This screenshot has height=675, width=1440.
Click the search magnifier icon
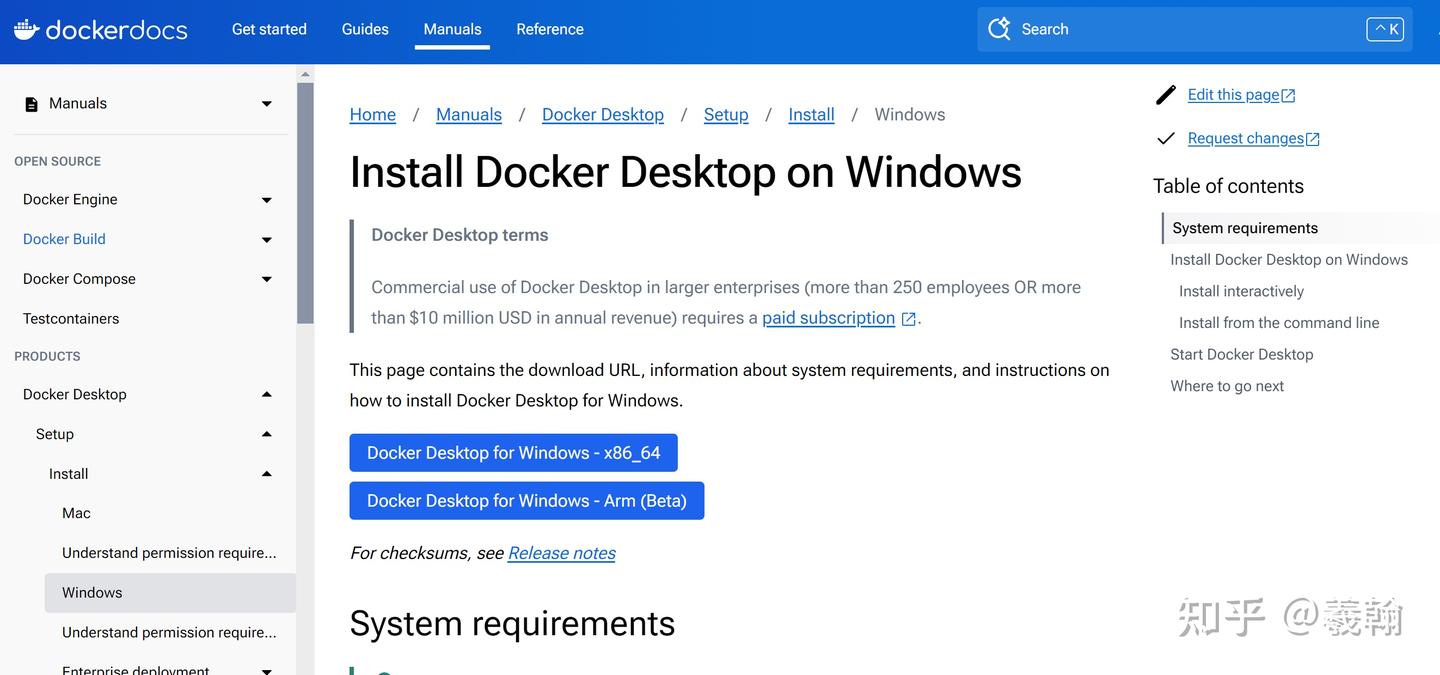[999, 29]
